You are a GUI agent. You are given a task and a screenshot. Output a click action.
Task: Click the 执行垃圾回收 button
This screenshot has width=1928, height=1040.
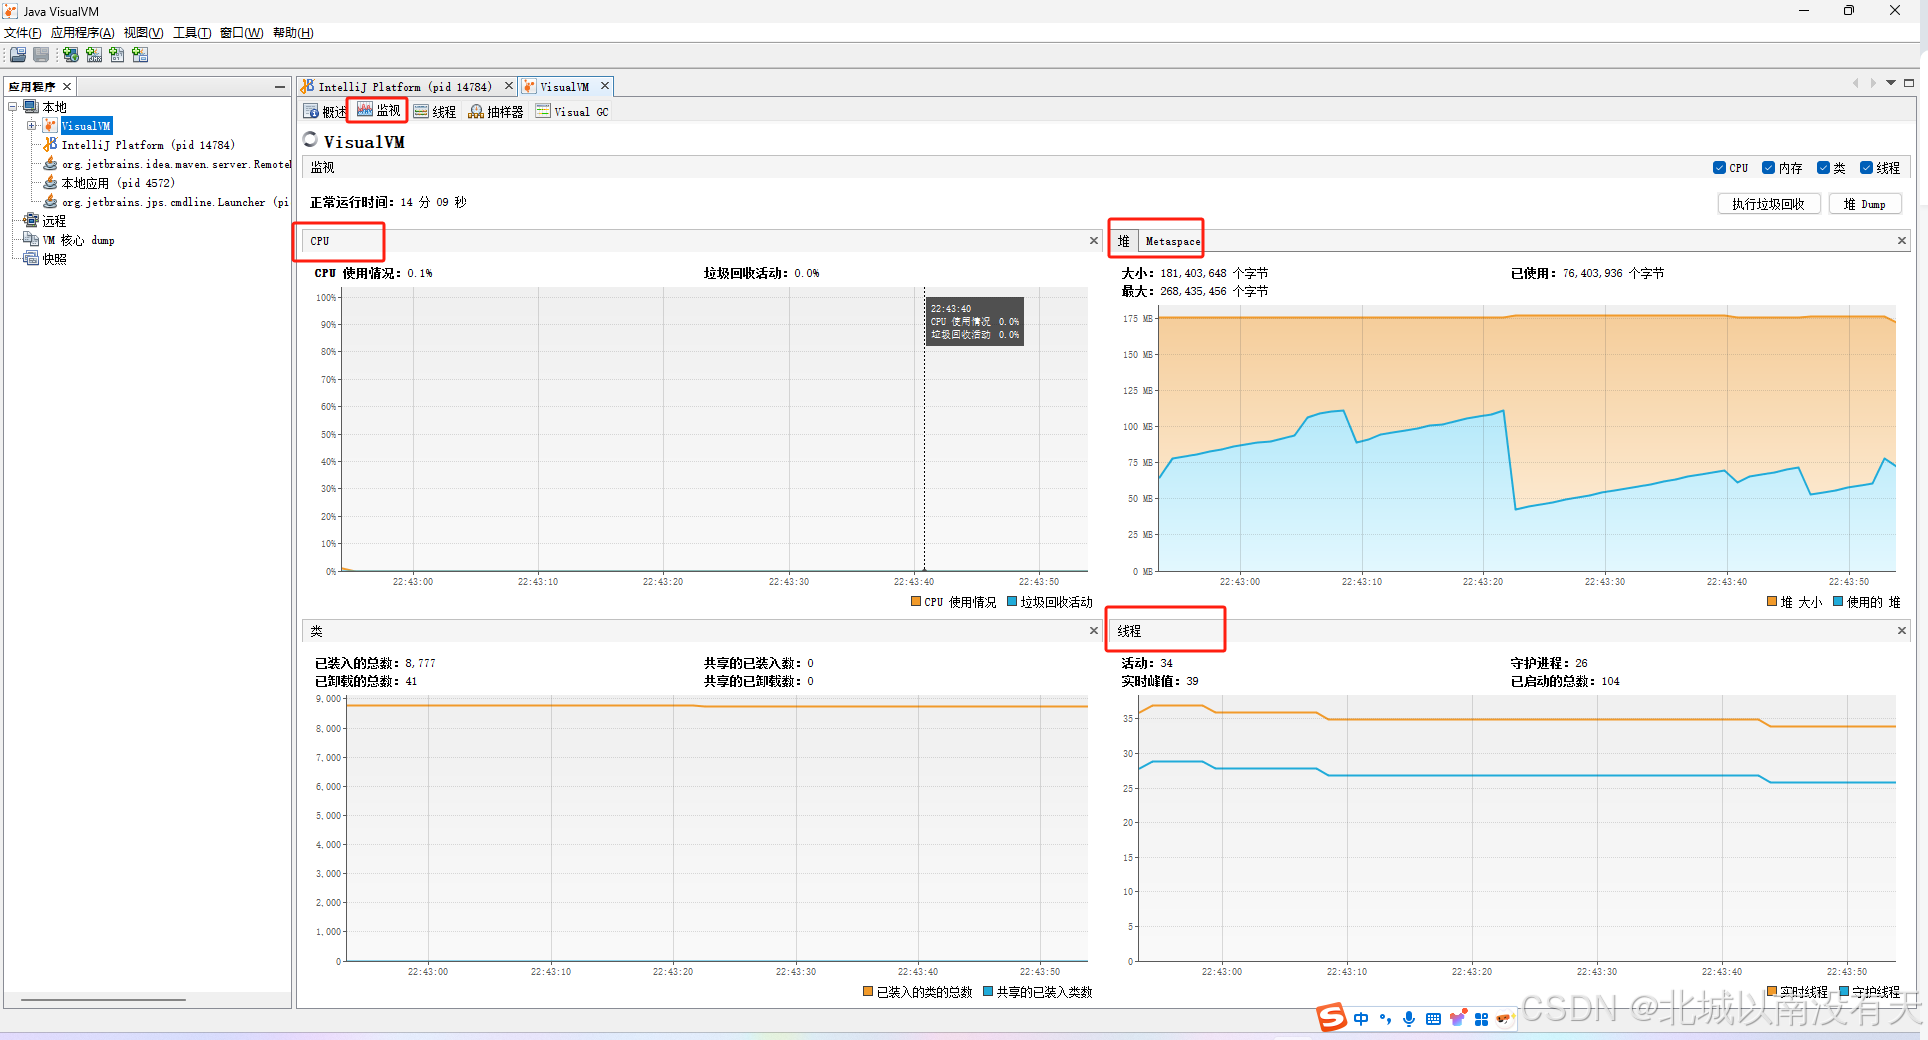point(1768,204)
